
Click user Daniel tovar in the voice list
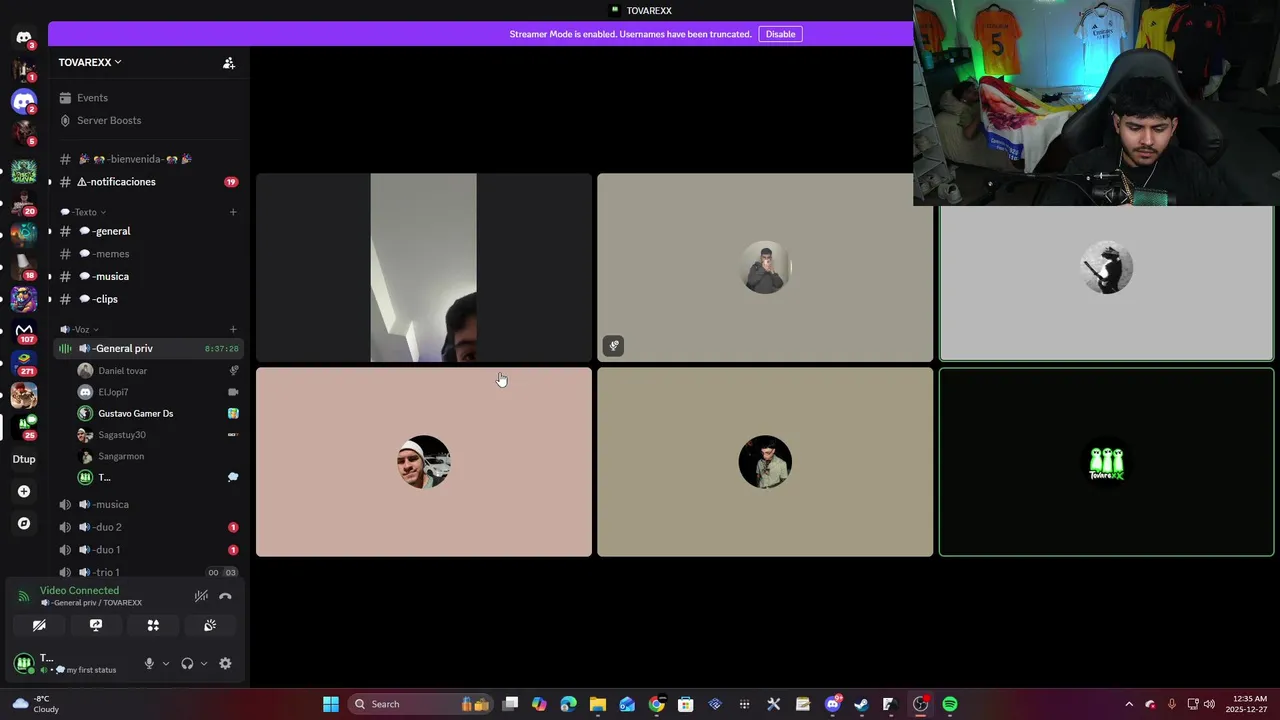tap(158, 371)
